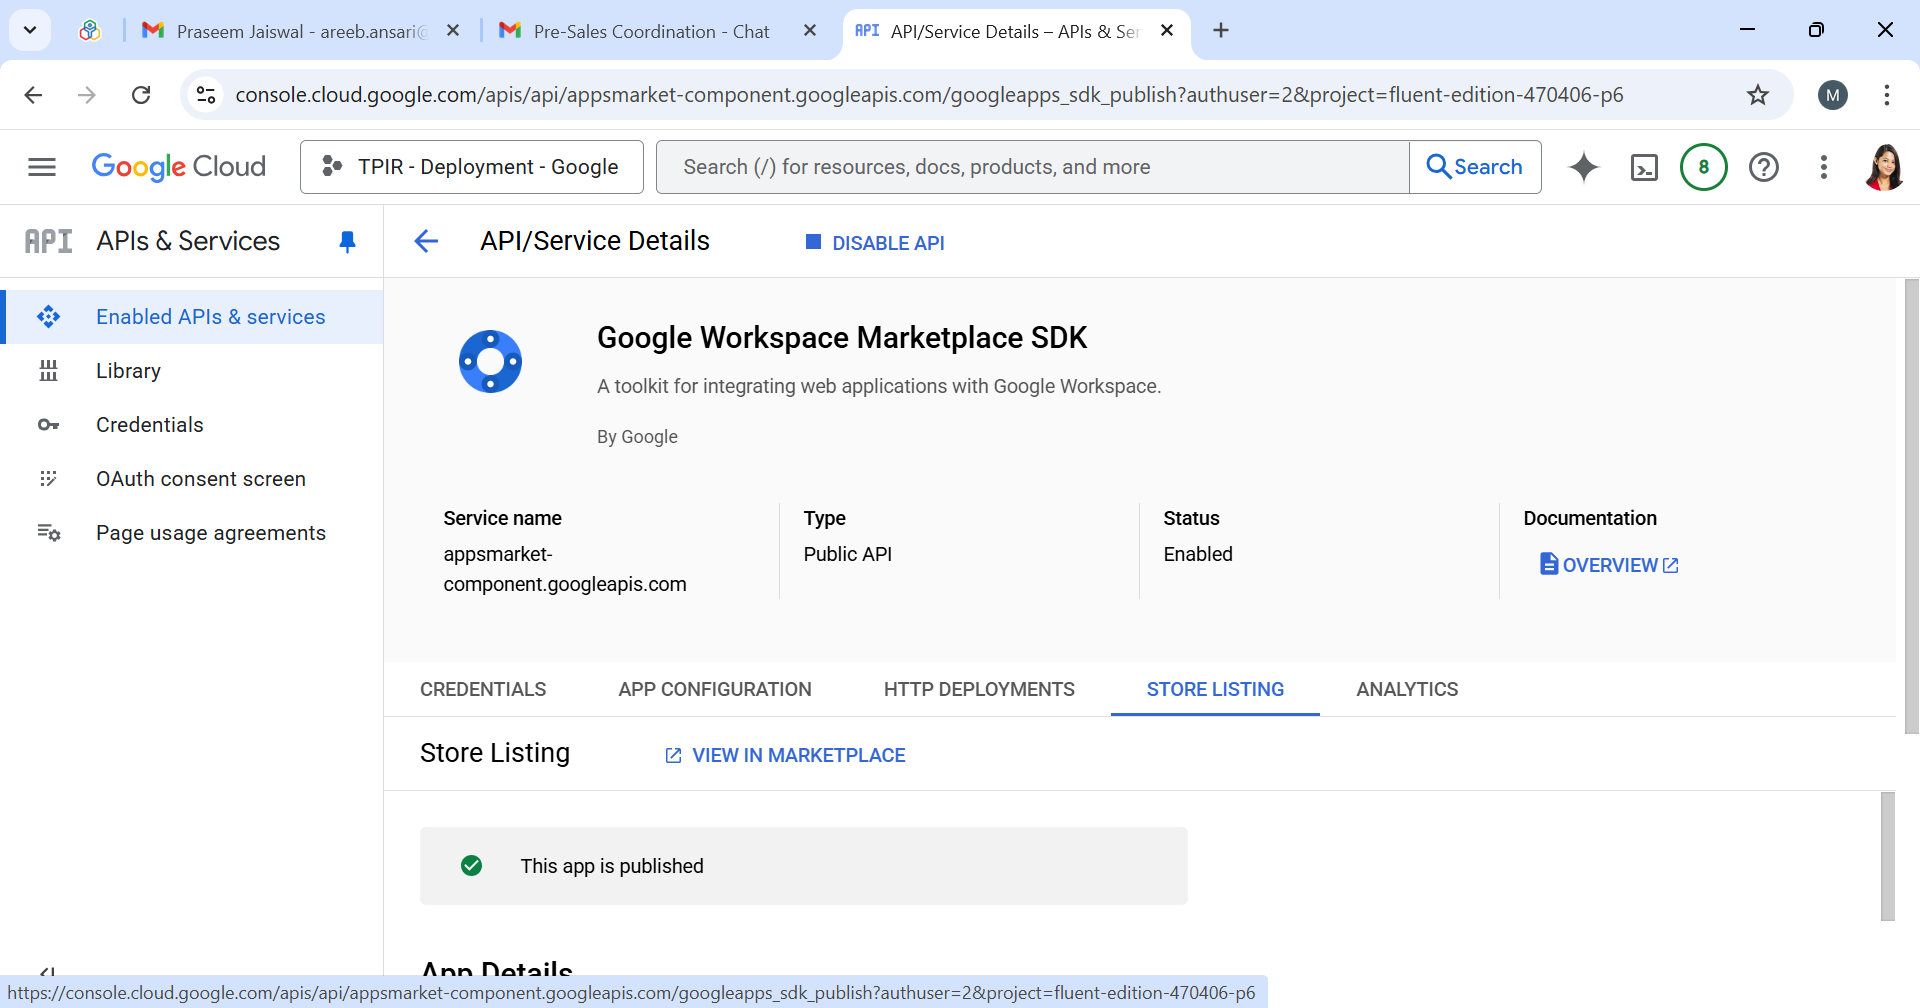Click the Public API type value
The width and height of the screenshot is (1920, 1008).
(848, 554)
